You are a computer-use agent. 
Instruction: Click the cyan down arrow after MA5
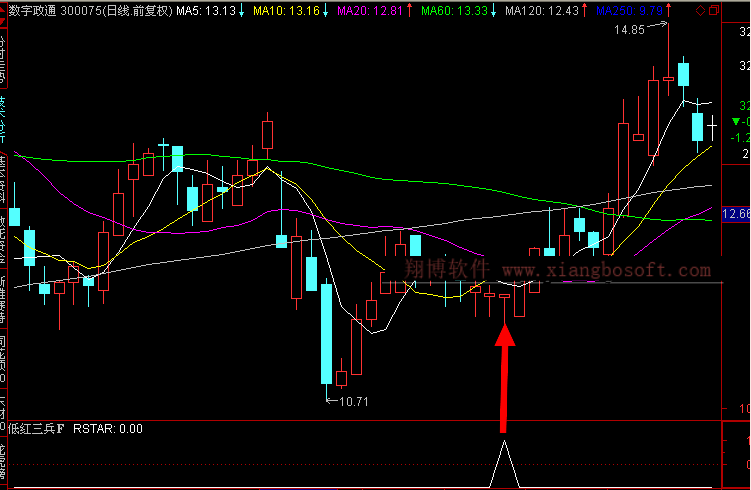tap(242, 11)
